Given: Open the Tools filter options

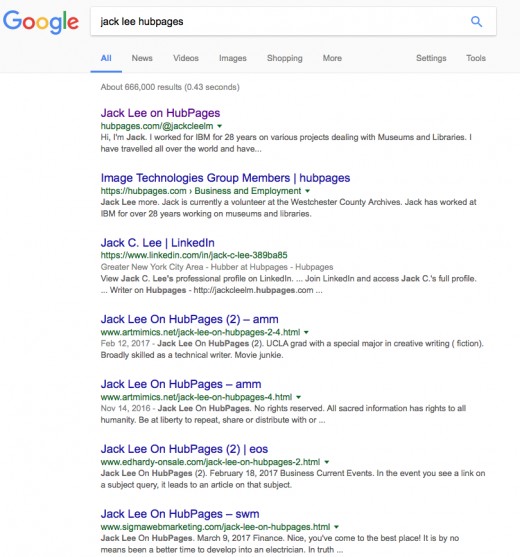Looking at the screenshot, I should click(x=476, y=58).
